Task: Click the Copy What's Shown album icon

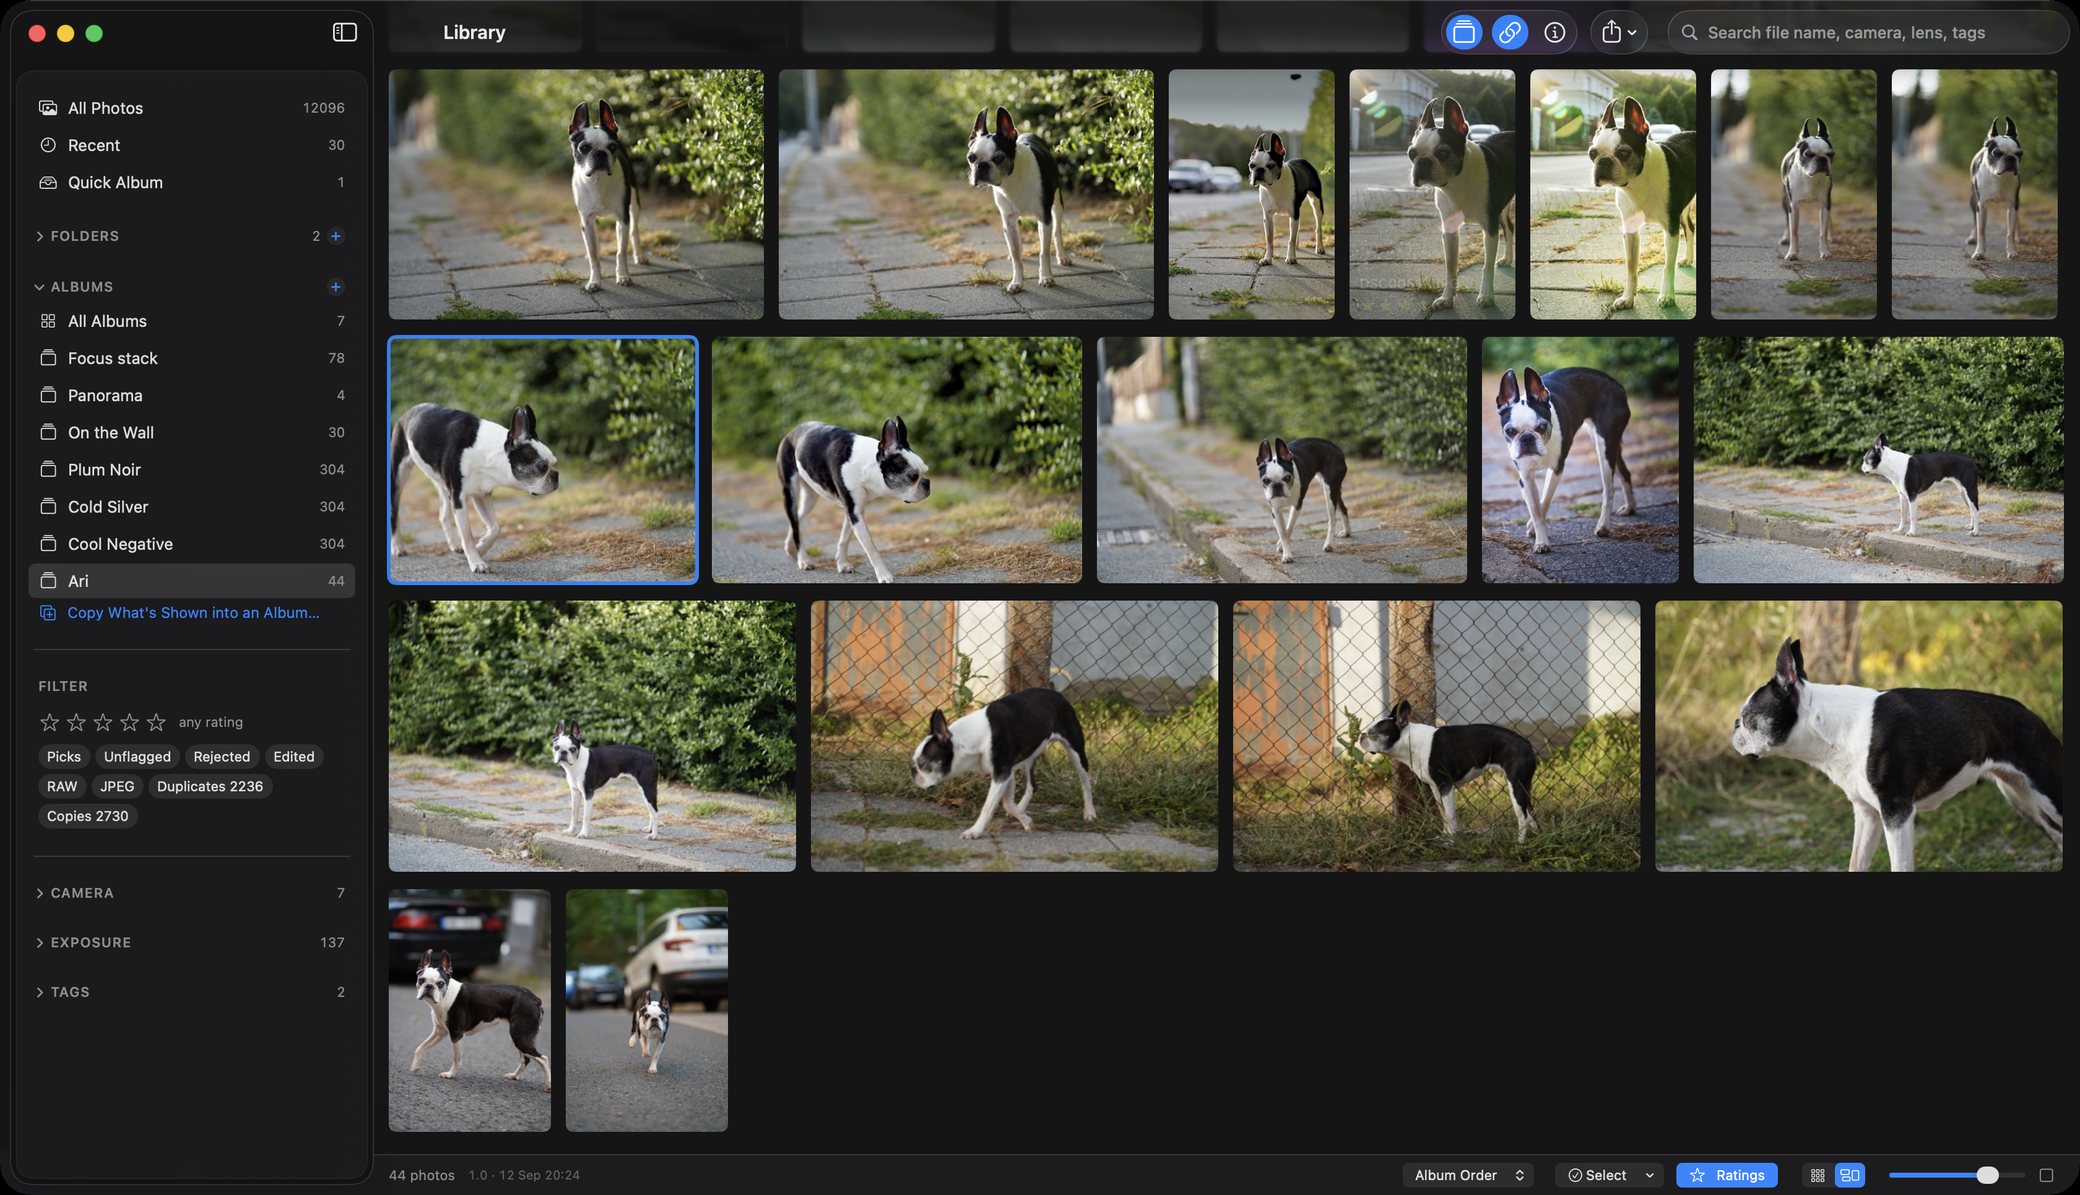Action: (48, 613)
